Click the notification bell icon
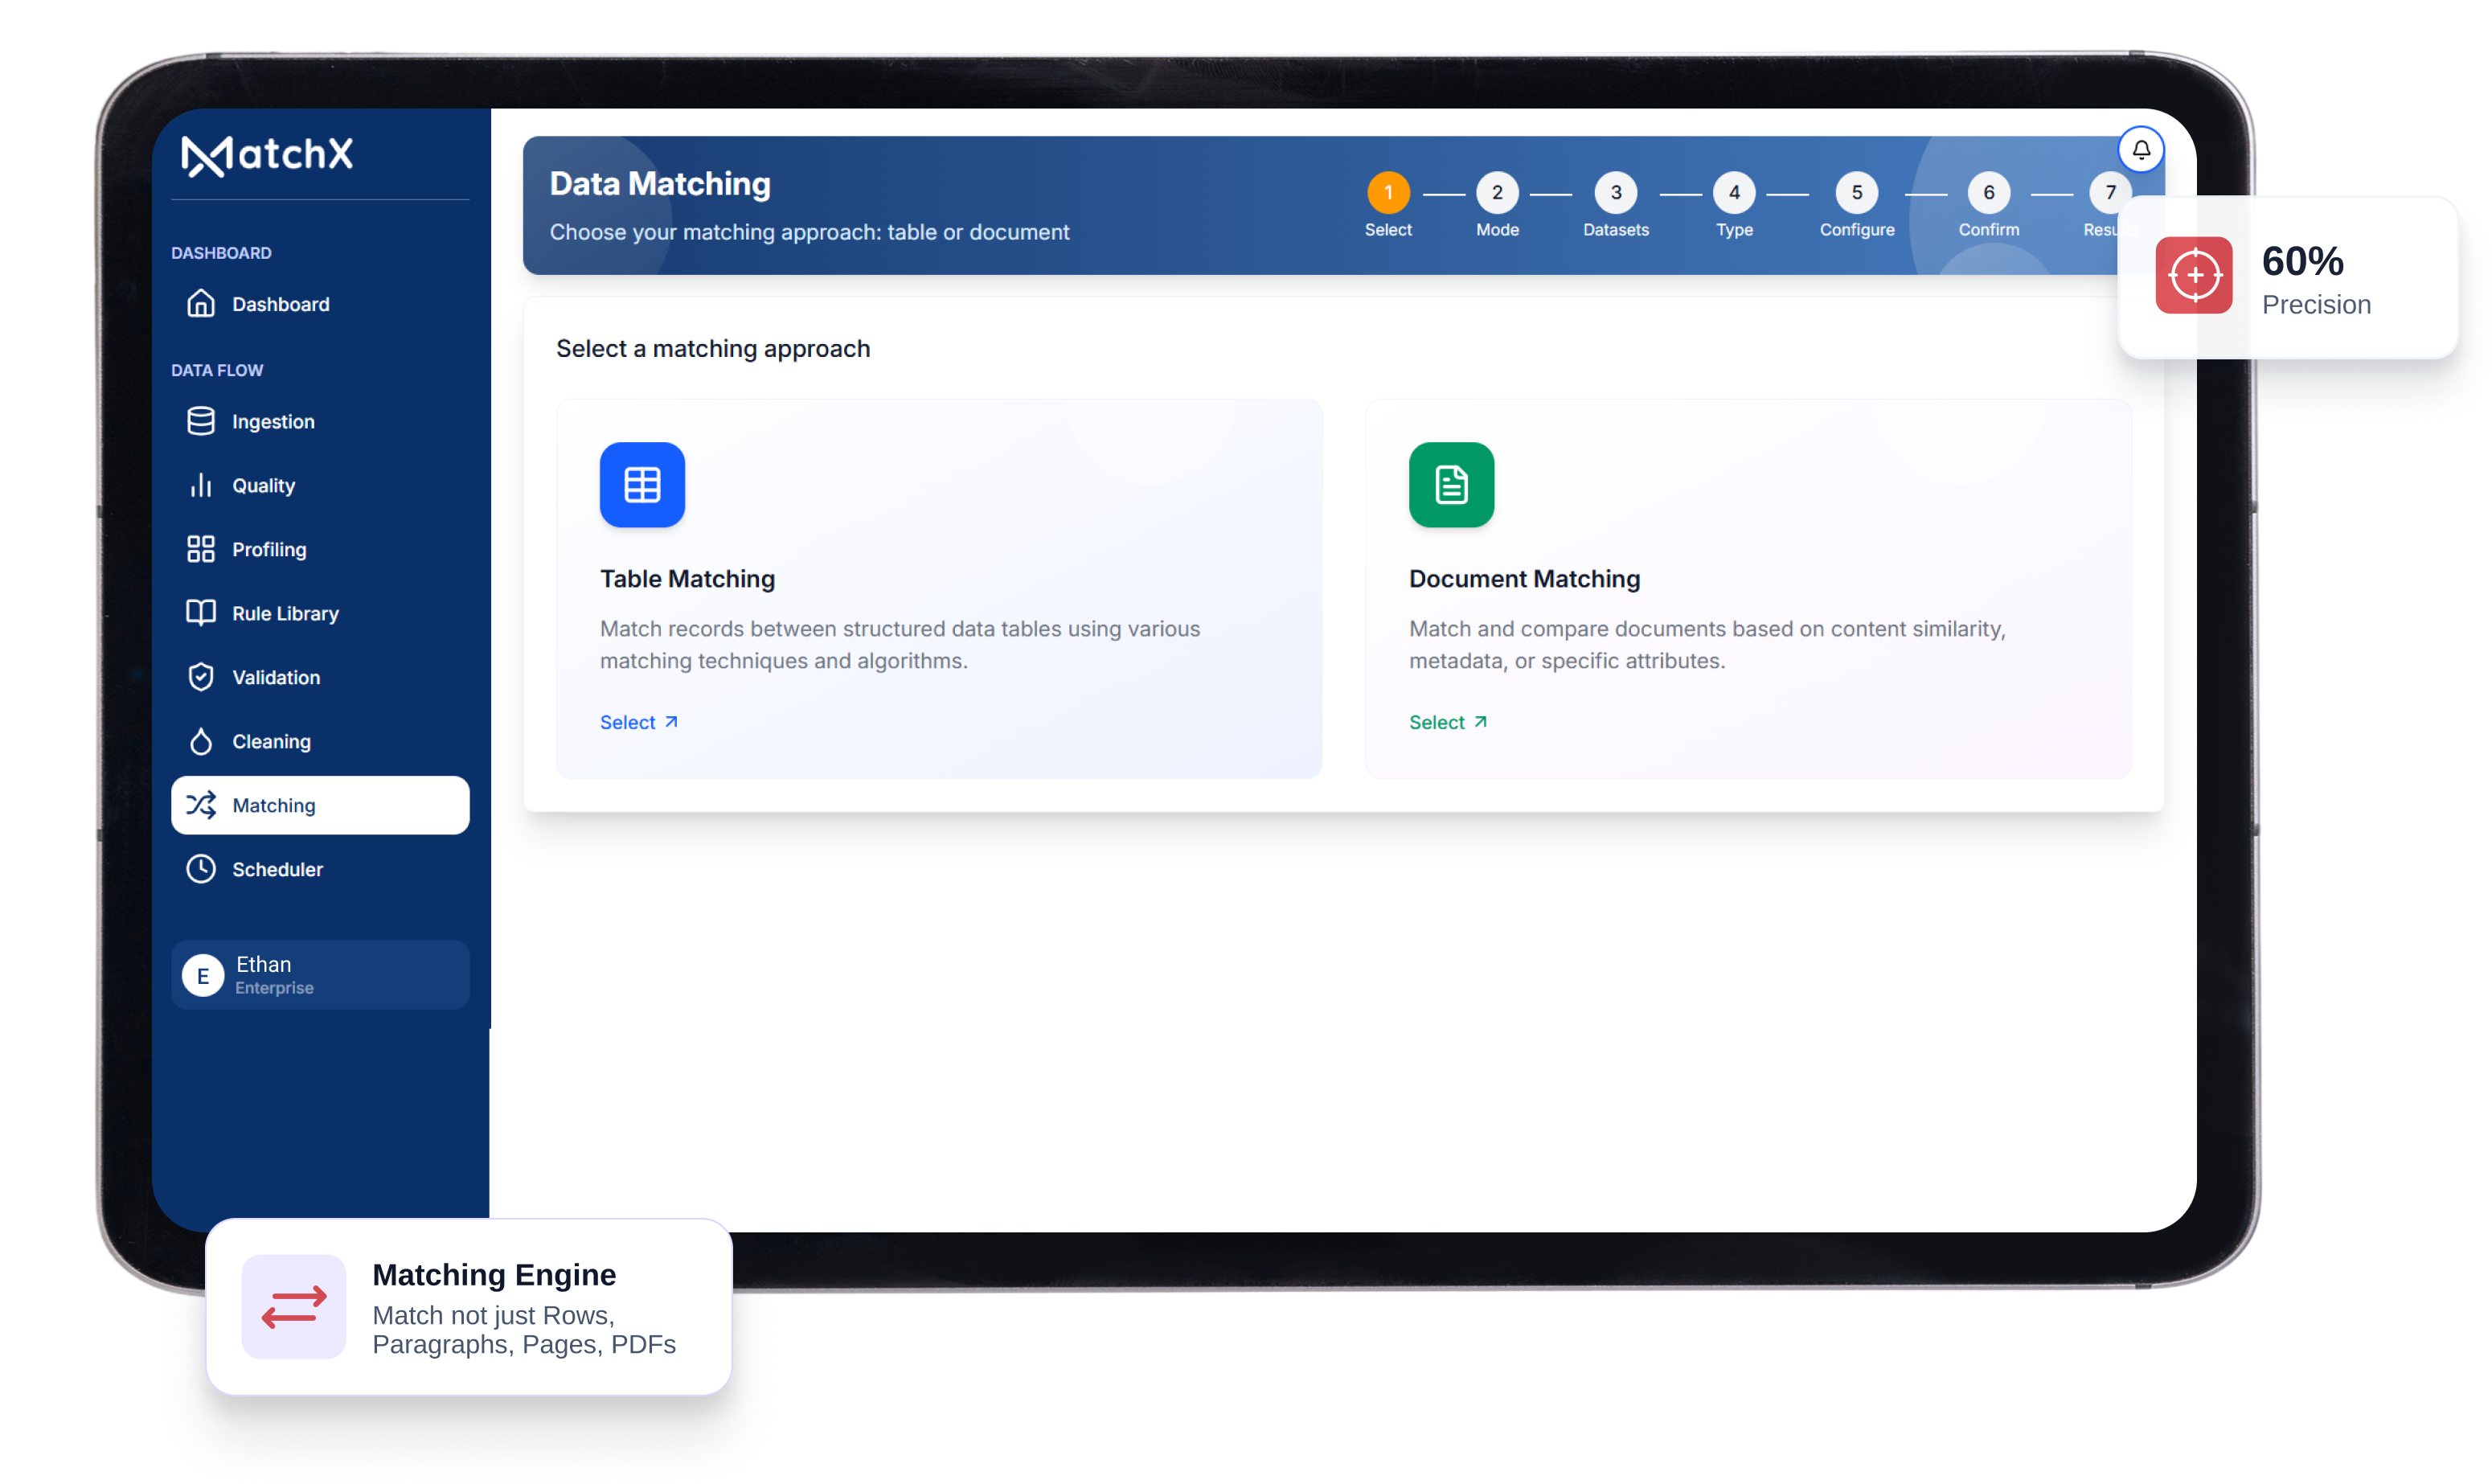 pos(2140,150)
